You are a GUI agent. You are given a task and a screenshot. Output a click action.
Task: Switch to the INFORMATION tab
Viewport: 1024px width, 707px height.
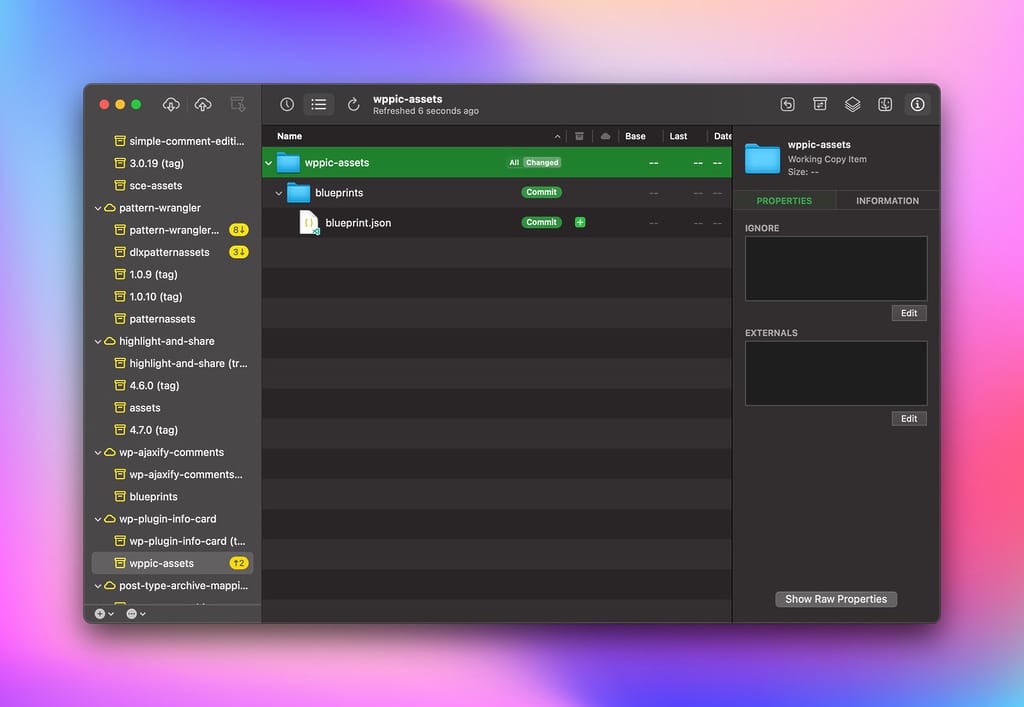pos(888,200)
